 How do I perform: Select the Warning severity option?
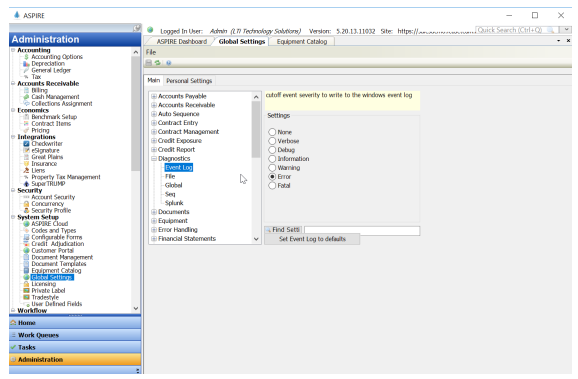(272, 168)
